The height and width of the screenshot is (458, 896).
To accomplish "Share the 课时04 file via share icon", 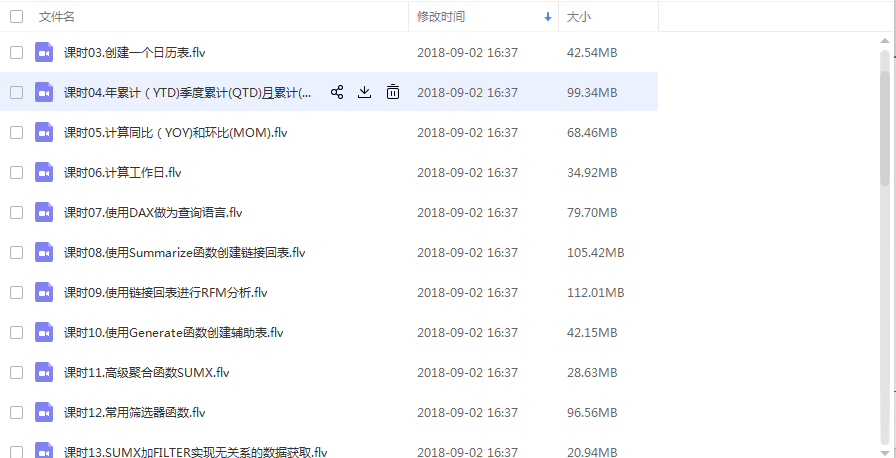I will [x=337, y=92].
